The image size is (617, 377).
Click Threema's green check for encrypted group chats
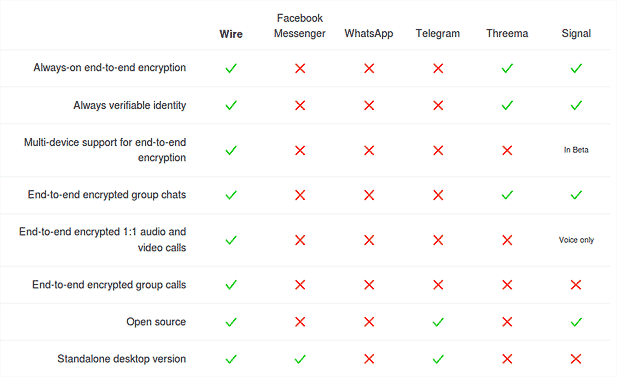coord(507,195)
